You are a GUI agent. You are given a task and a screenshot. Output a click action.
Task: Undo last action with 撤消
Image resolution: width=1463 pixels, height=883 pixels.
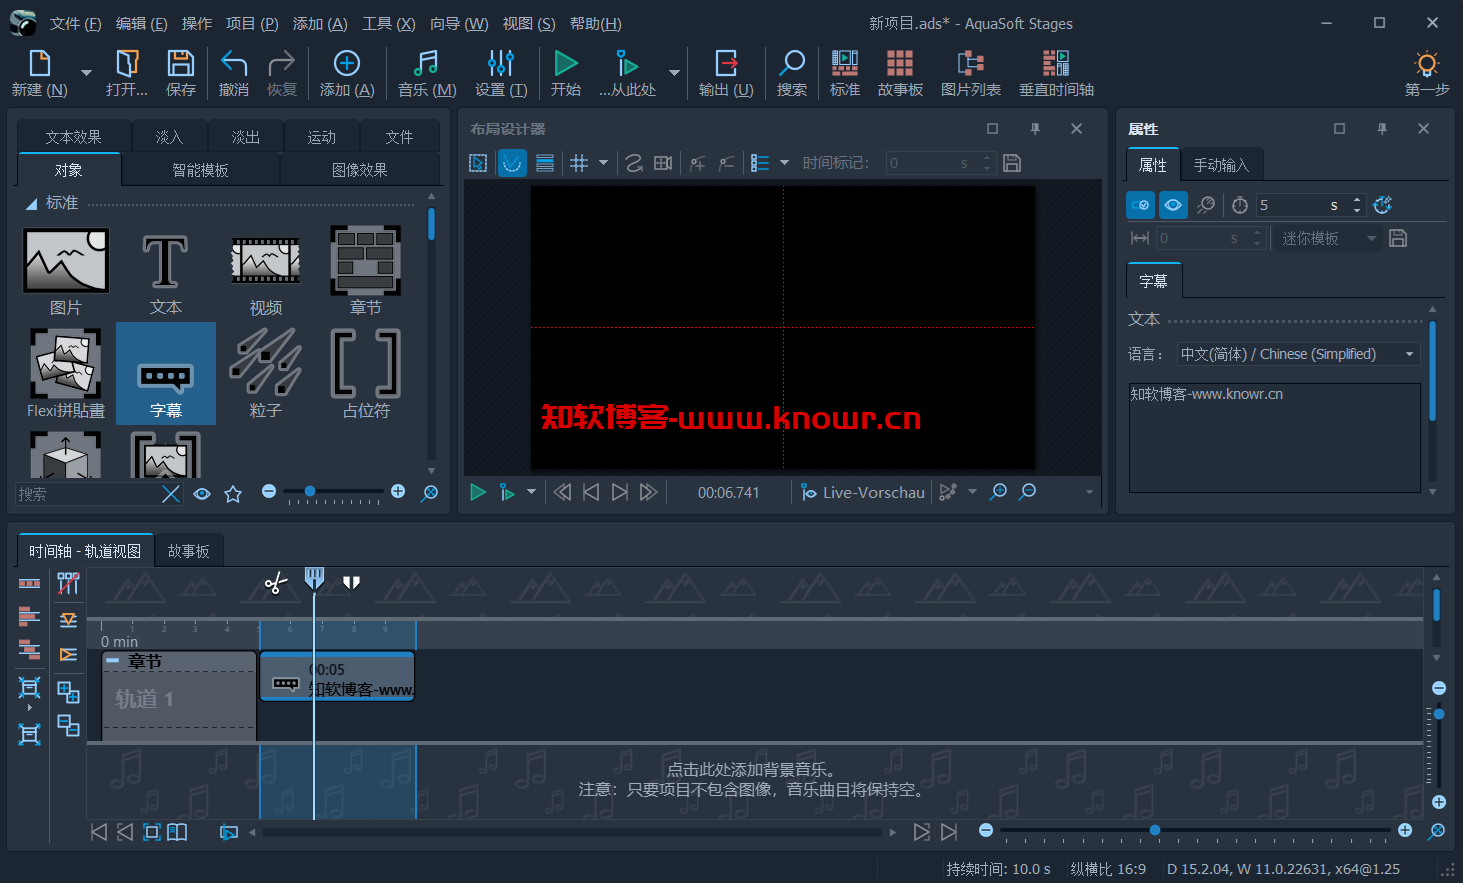234,74
